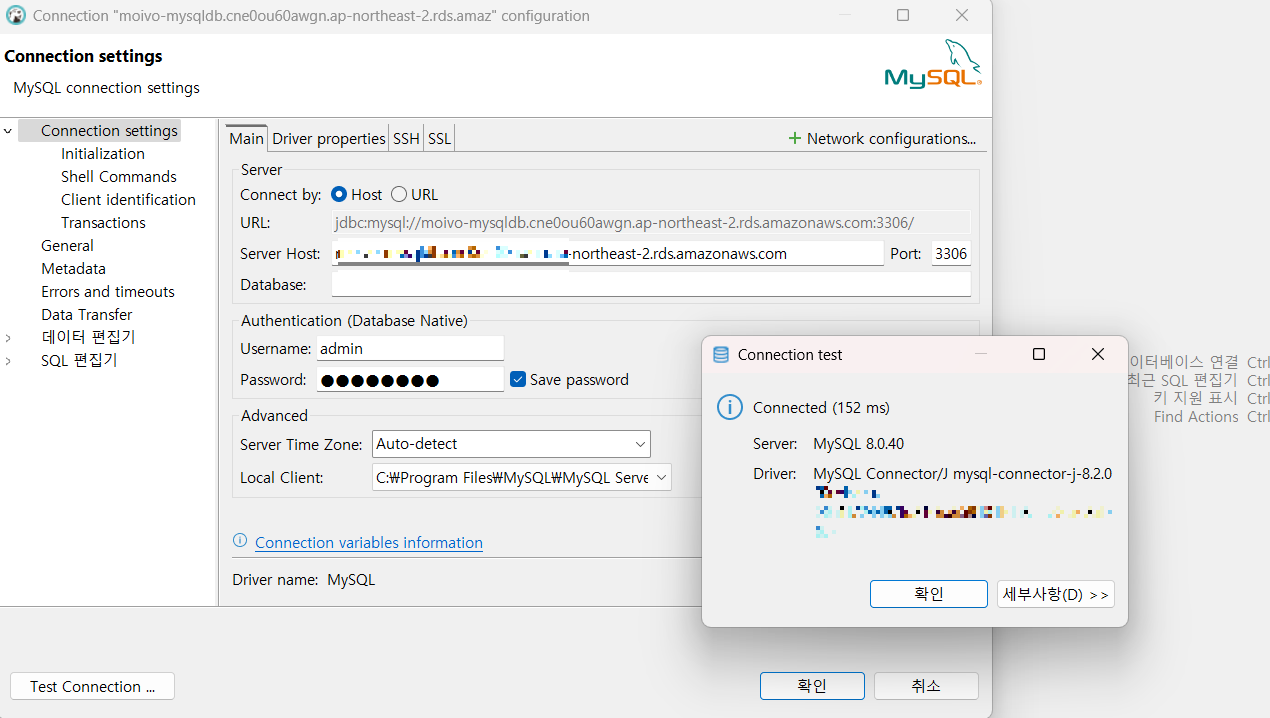This screenshot has width=1270, height=718.
Task: Click the Username field
Action: point(410,349)
